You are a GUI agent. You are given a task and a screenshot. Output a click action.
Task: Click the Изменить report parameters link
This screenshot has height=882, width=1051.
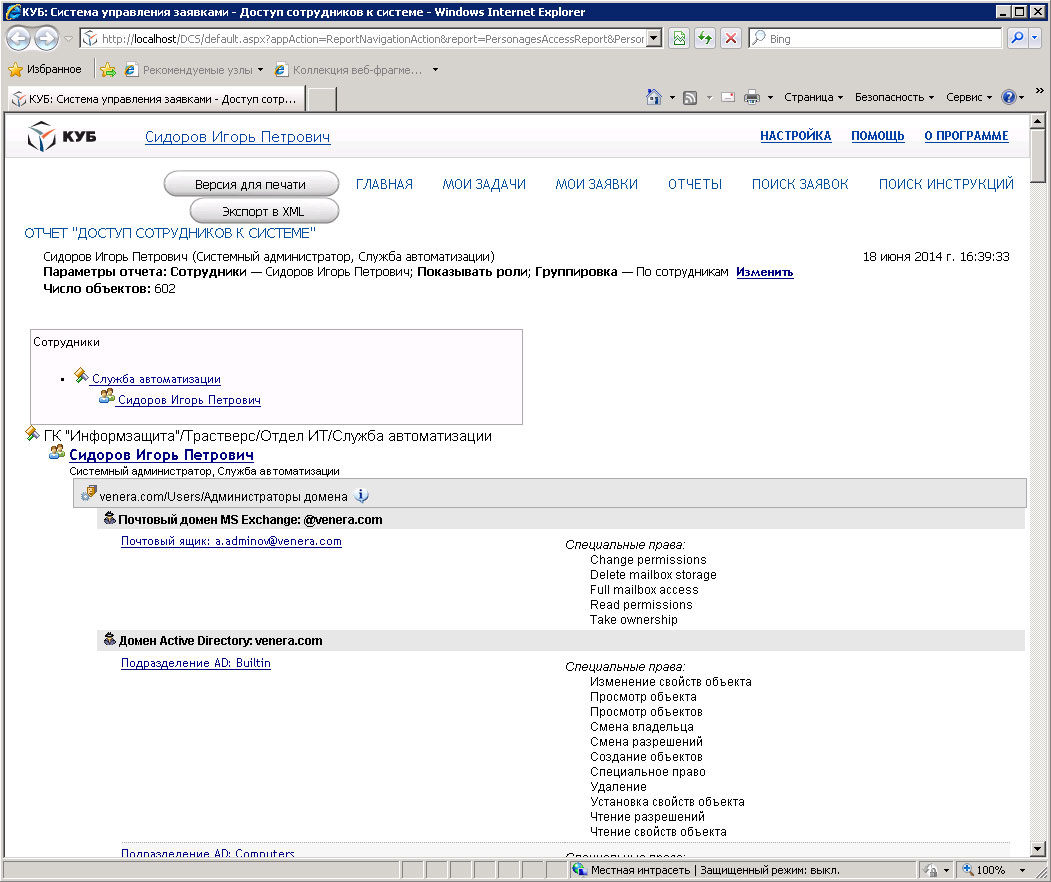765,272
